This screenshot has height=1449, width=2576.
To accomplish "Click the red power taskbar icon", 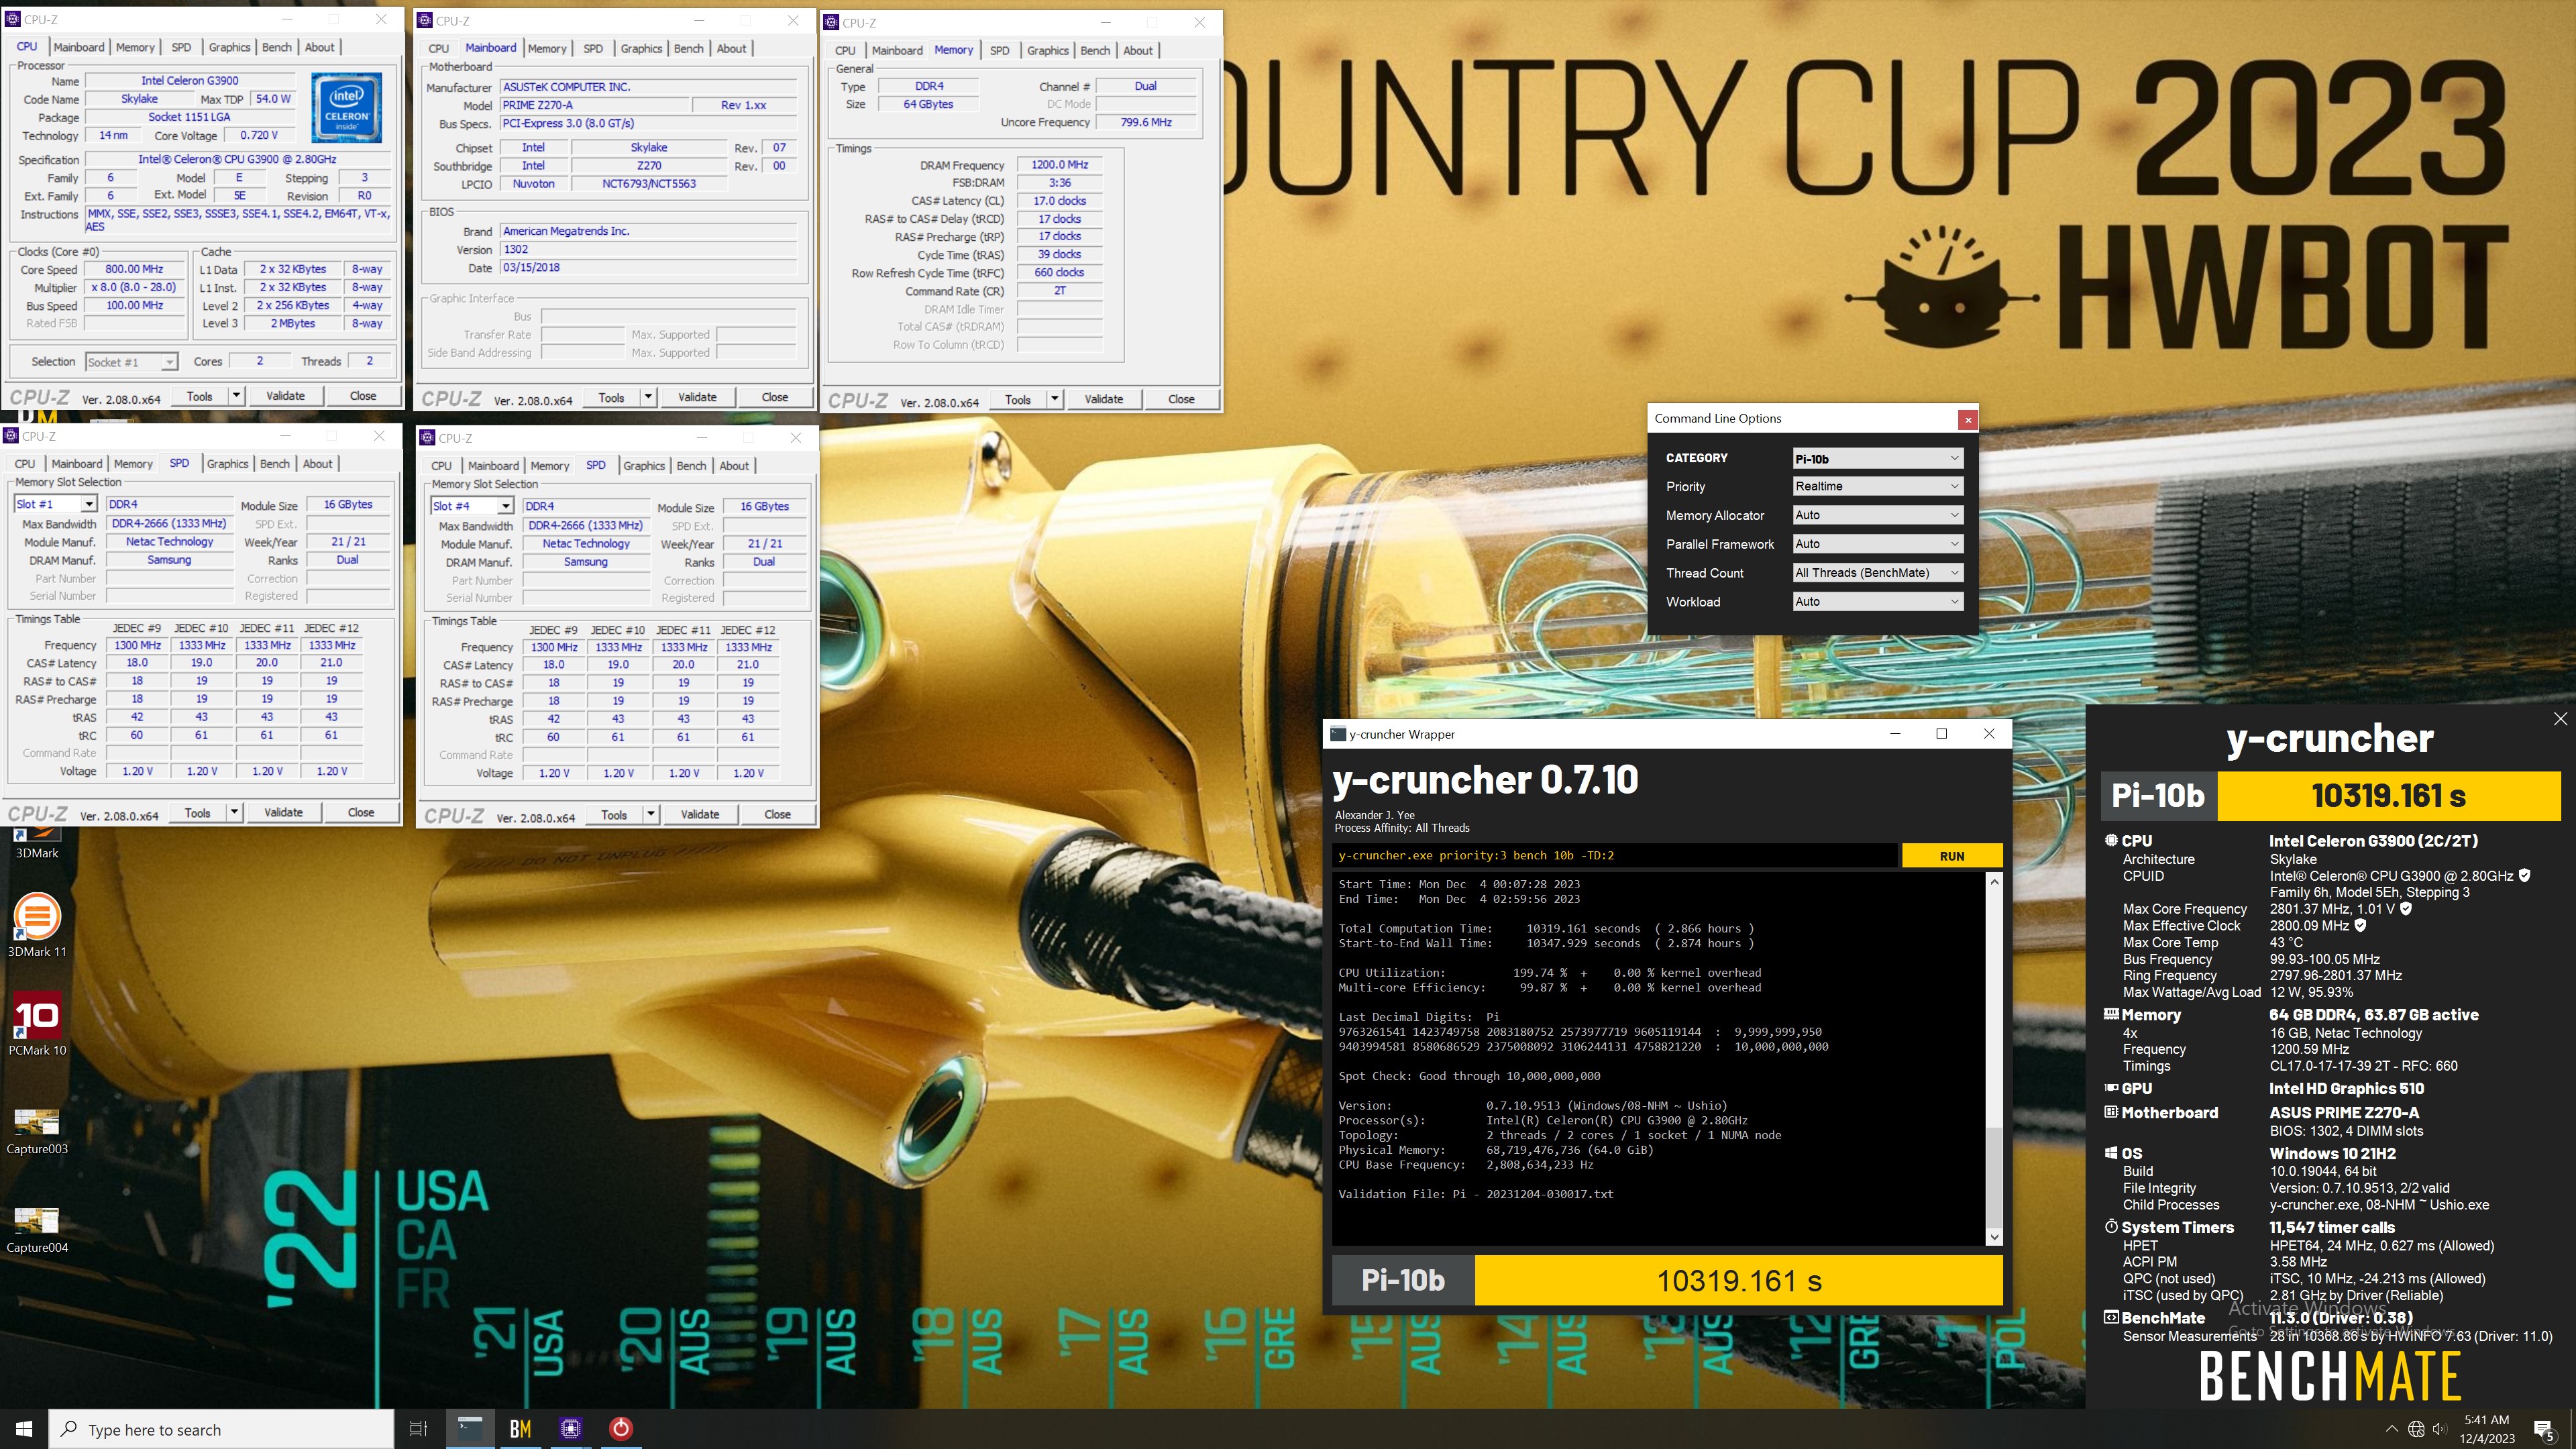I will point(621,1429).
